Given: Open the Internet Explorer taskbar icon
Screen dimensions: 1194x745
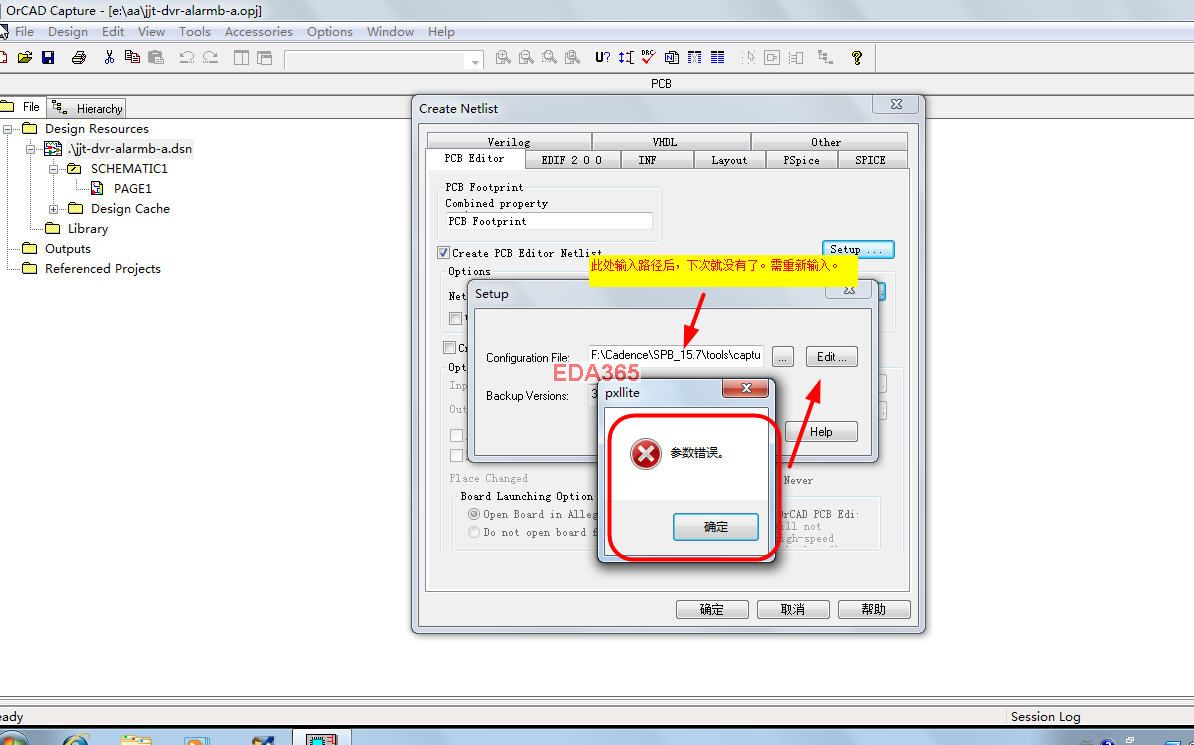Looking at the screenshot, I should coord(75,740).
